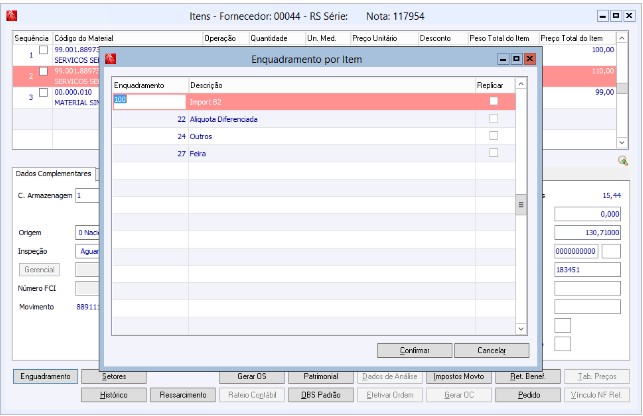
Task: Minimize the Itens window
Action: coord(603,16)
